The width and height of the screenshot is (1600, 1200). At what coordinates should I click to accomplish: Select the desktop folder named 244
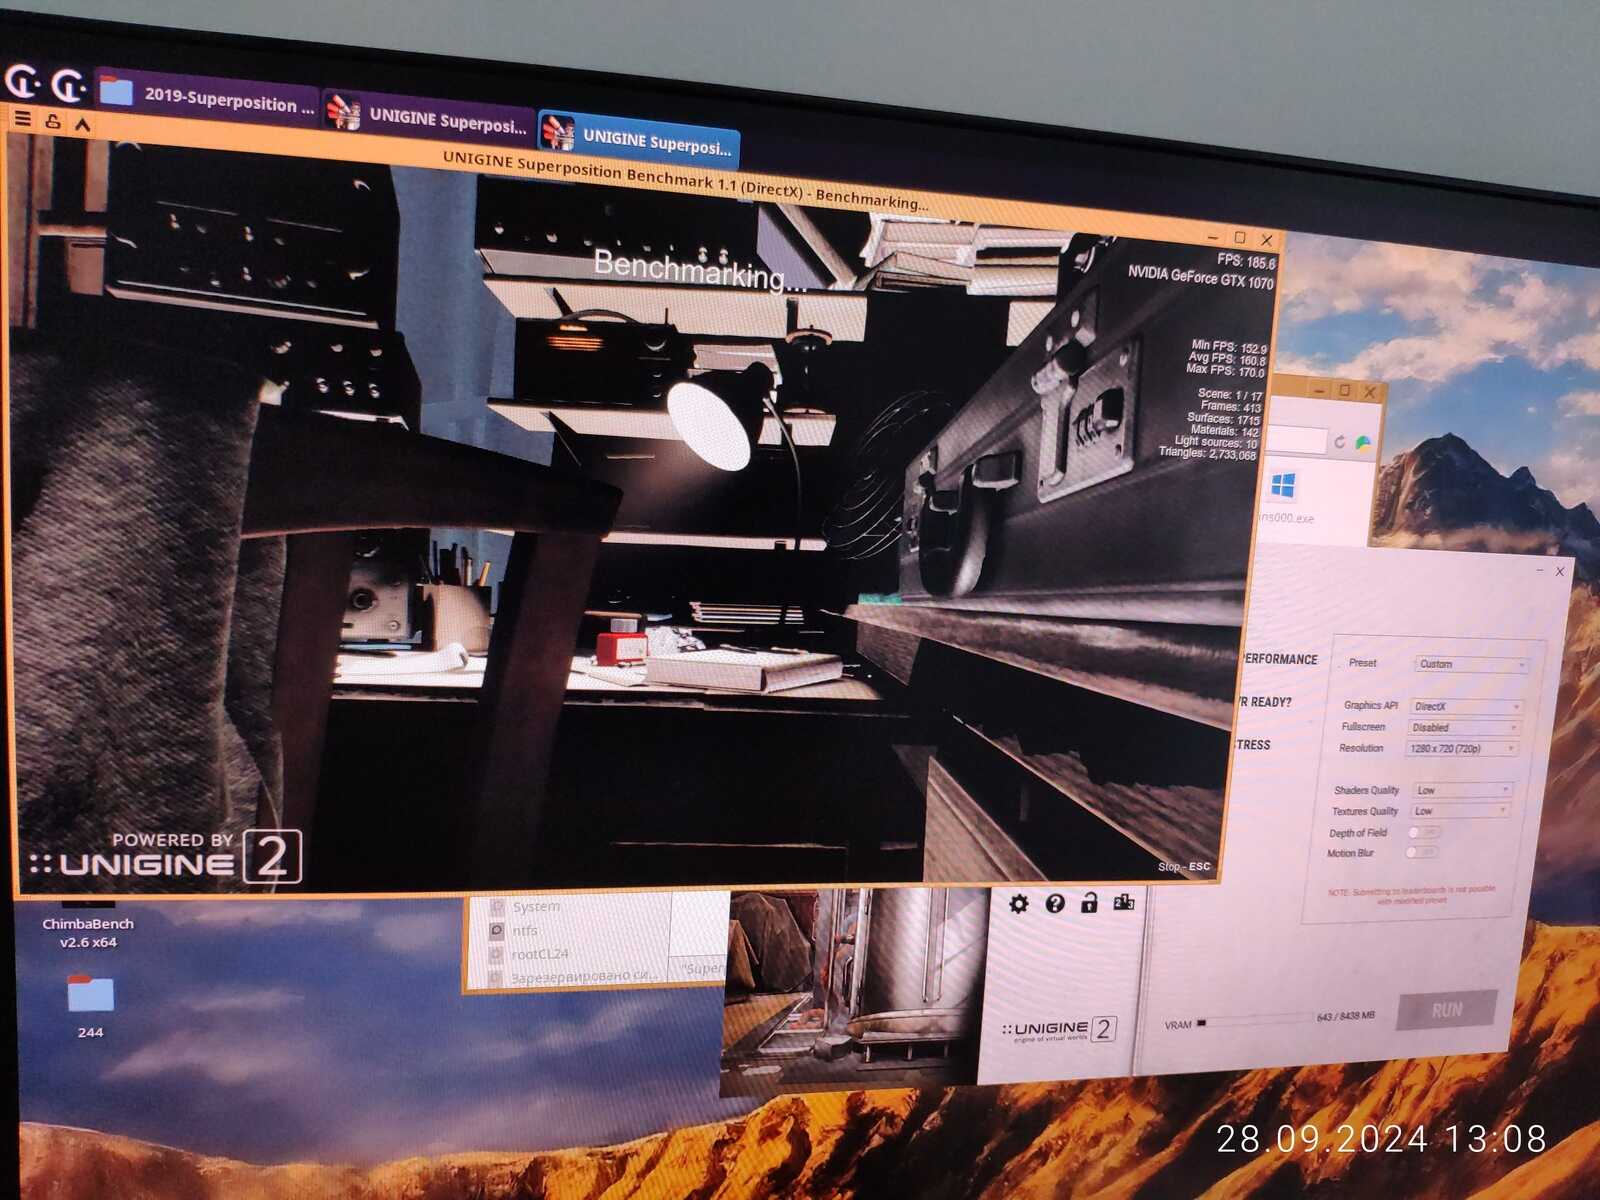[x=90, y=1006]
